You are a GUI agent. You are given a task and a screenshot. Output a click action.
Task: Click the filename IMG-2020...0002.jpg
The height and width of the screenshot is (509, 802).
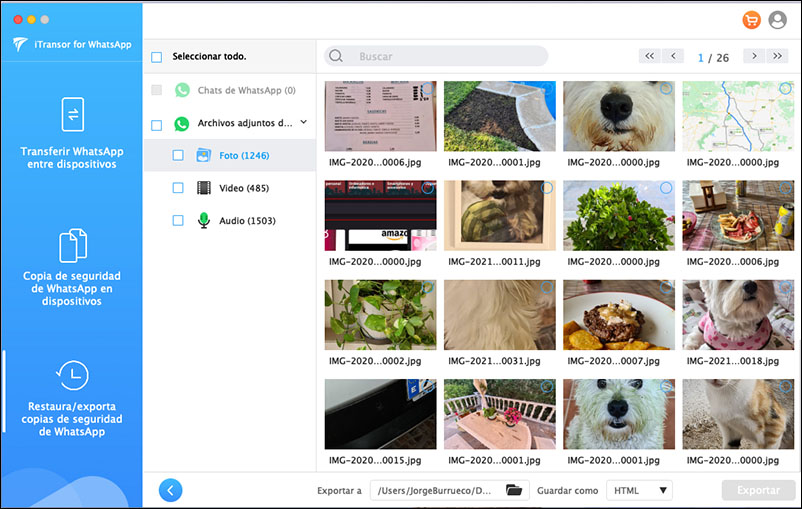[x=375, y=361]
